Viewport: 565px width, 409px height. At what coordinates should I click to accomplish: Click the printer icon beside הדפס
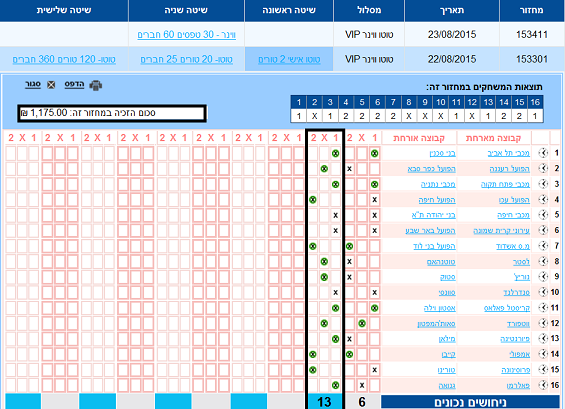(95, 85)
